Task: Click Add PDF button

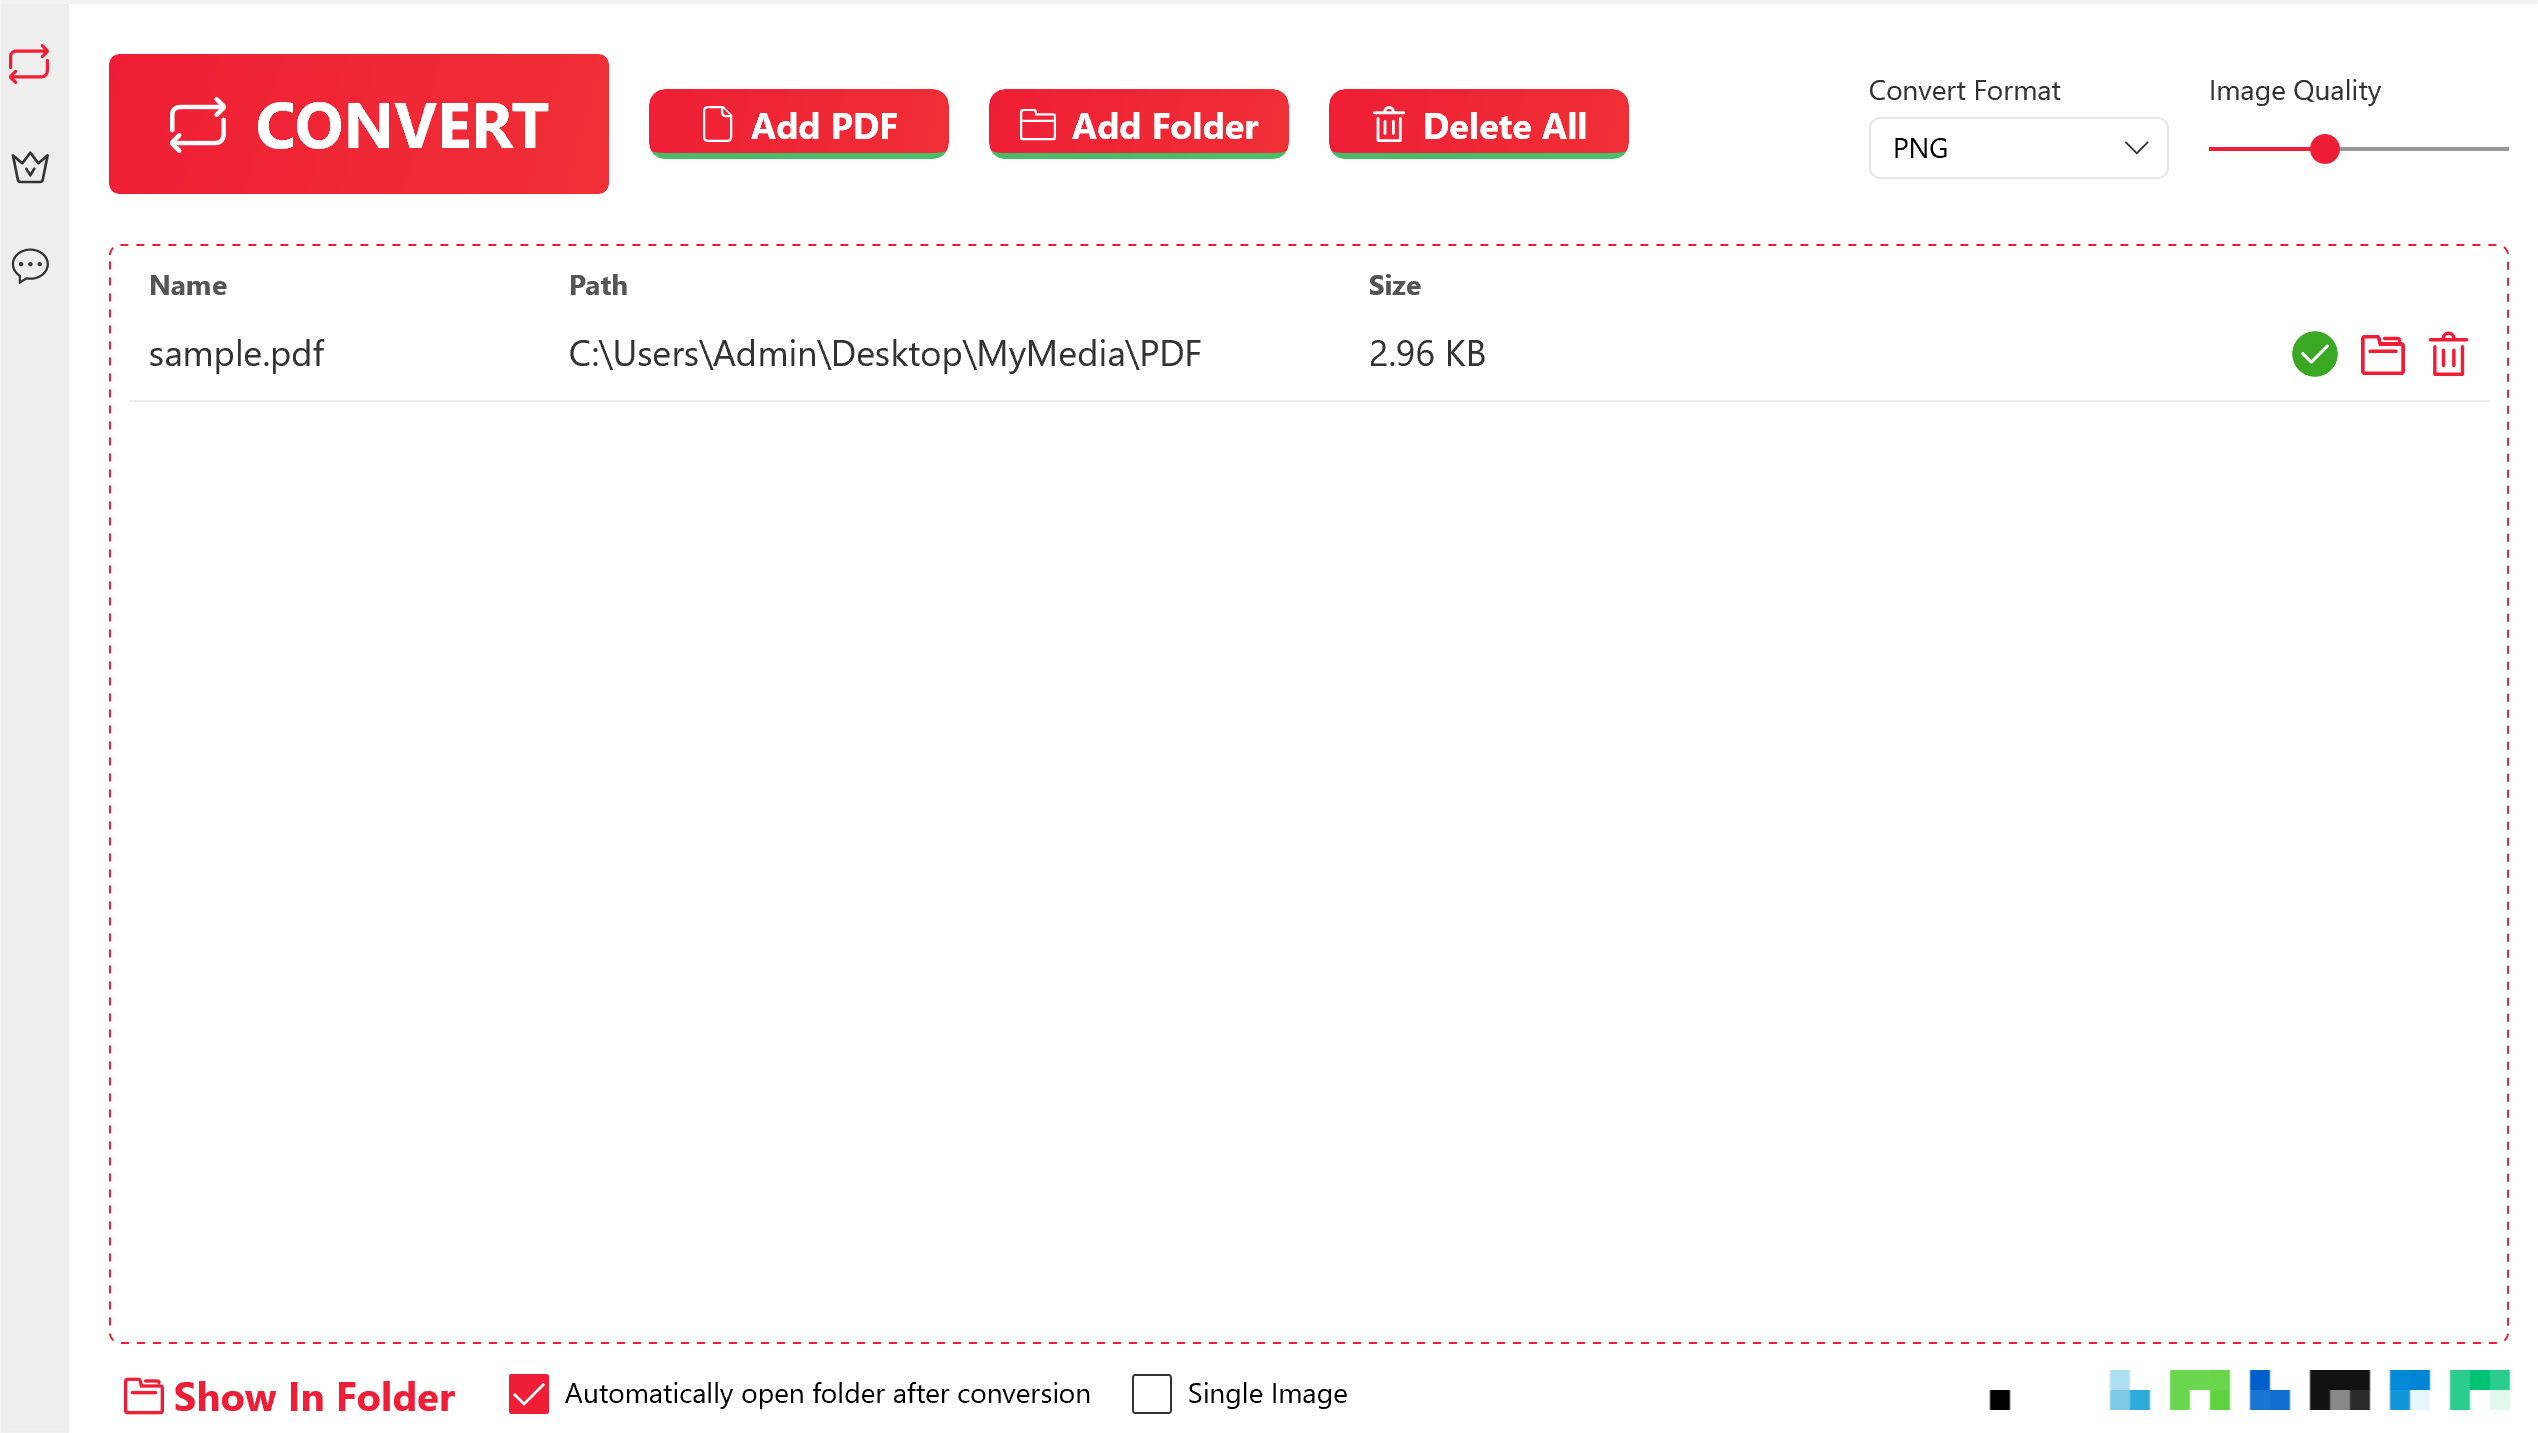Action: click(798, 125)
